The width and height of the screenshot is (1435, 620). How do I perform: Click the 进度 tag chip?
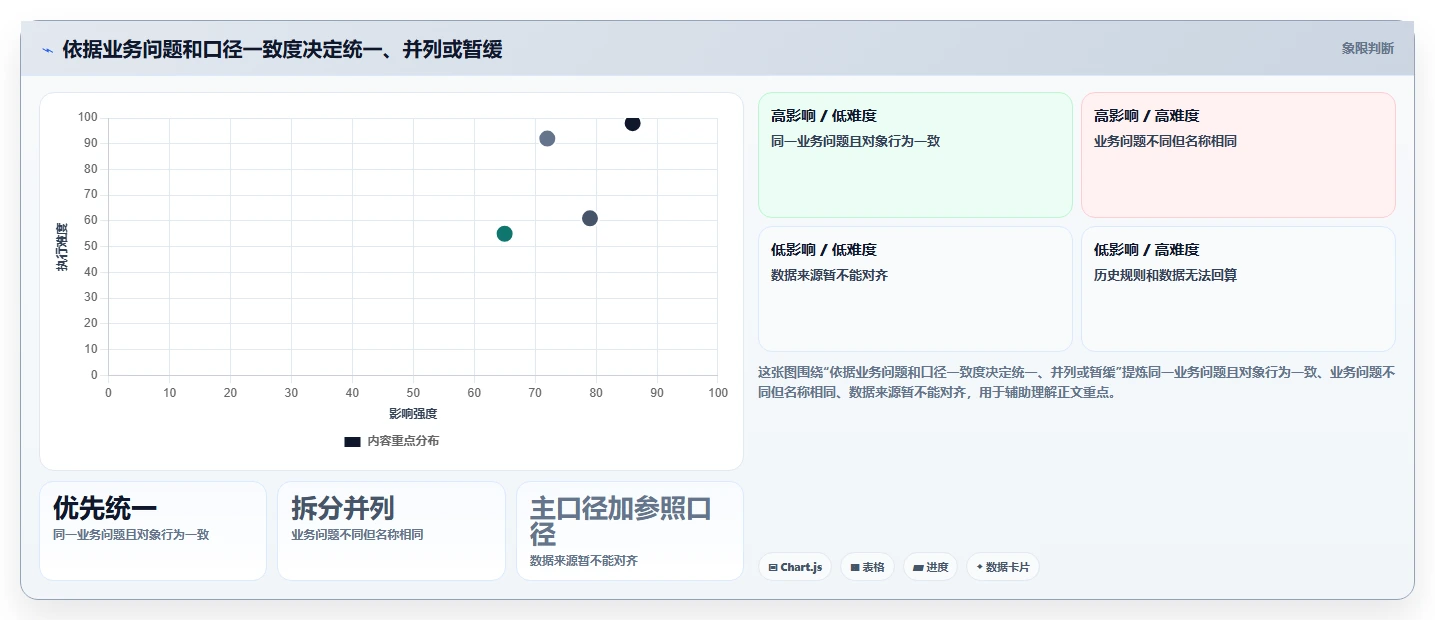930,567
